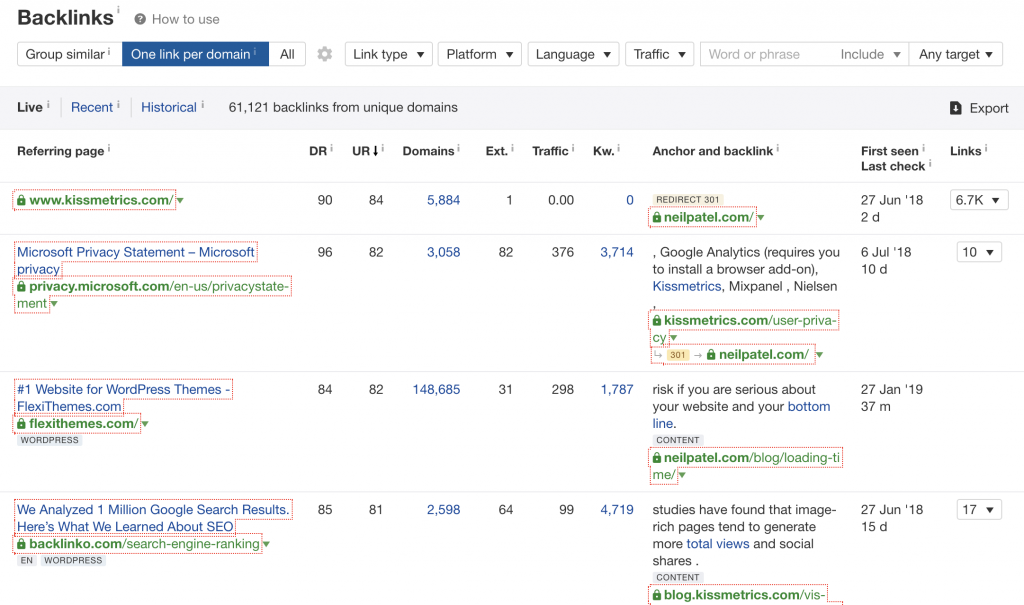Click the green arrow after www.kissmetrics.com URL
The image size is (1024, 605).
(x=180, y=201)
